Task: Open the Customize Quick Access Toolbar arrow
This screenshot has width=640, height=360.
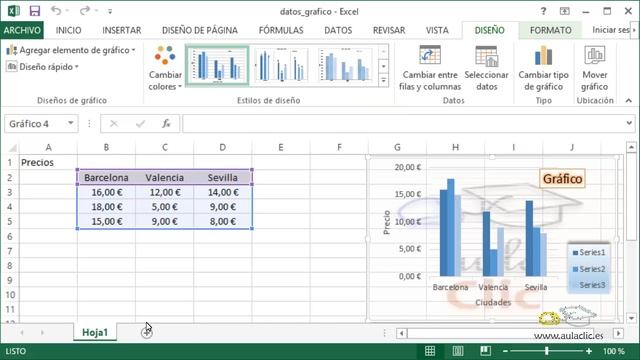Action: [110, 11]
